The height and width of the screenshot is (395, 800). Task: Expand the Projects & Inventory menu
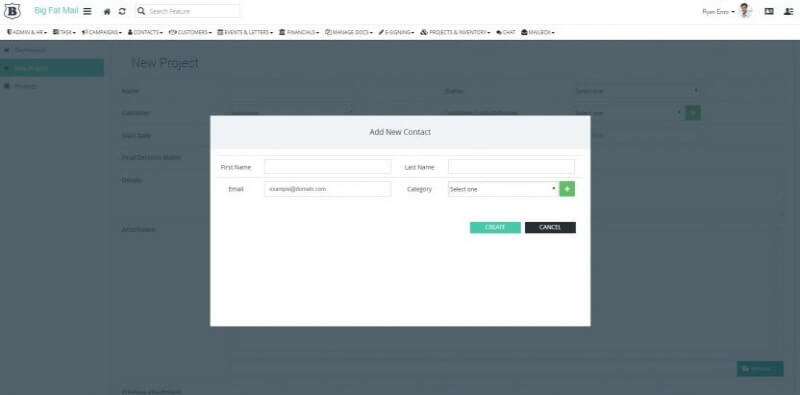(455, 32)
